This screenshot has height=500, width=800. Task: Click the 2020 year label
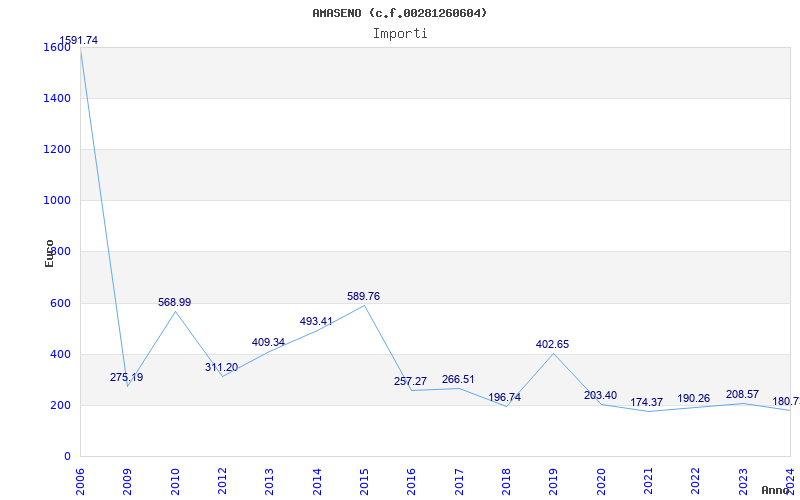point(601,482)
